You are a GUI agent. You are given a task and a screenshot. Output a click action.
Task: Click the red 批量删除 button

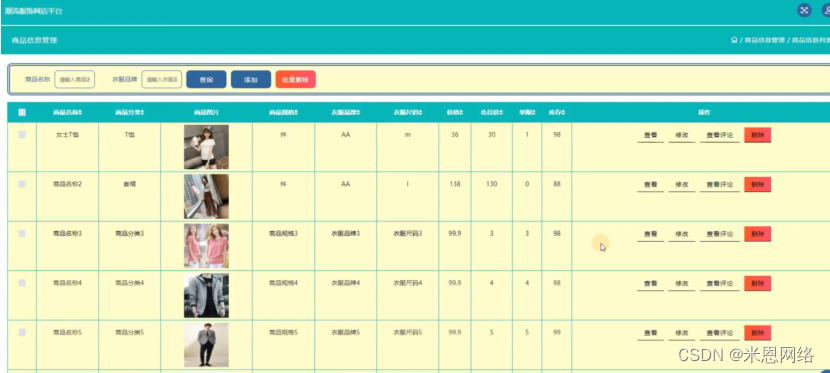pos(295,79)
